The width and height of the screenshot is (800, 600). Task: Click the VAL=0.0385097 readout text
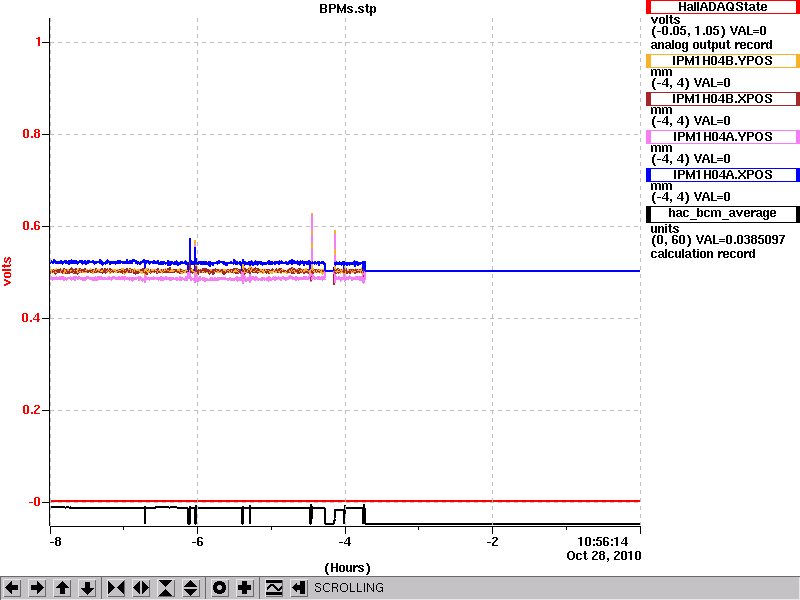[742, 240]
